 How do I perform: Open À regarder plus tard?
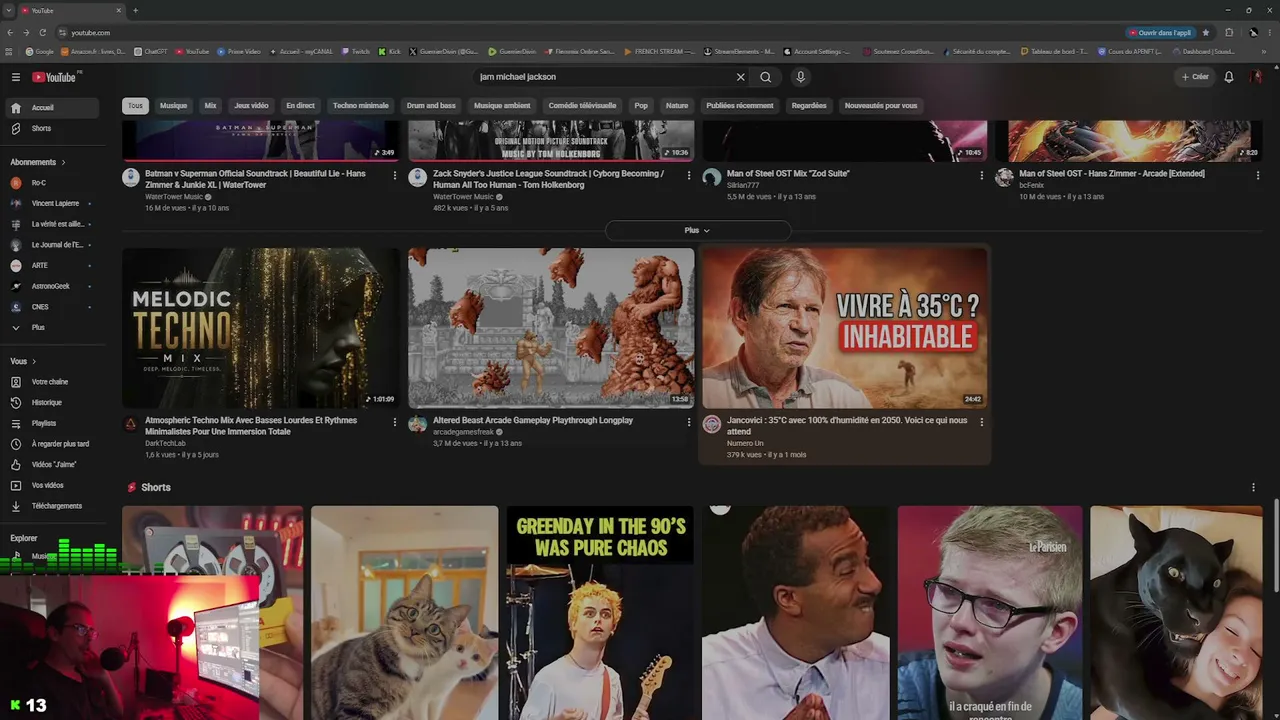tap(53, 444)
